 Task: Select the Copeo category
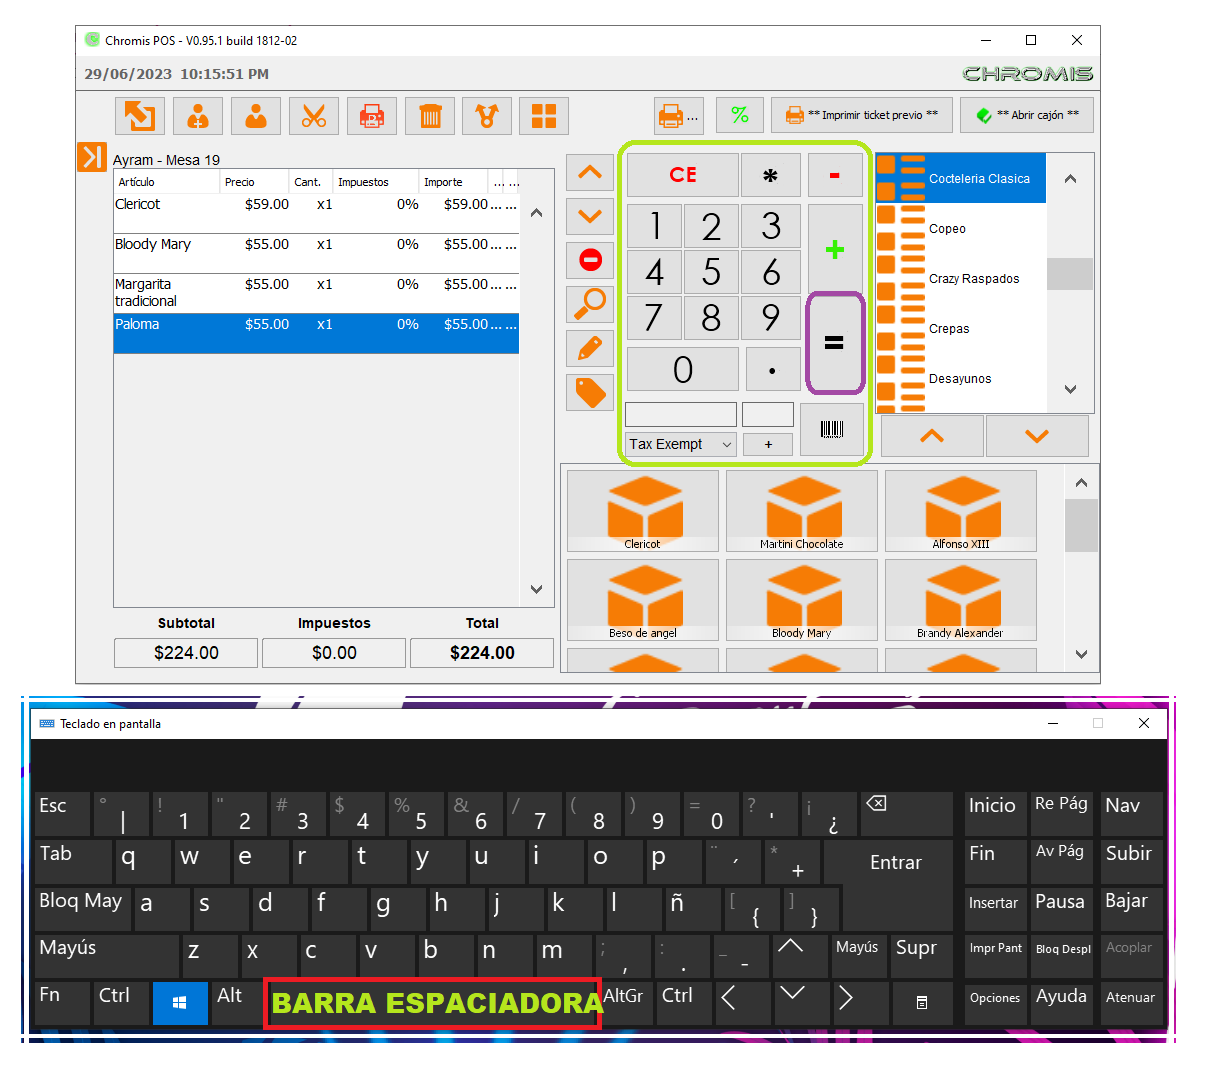click(961, 228)
